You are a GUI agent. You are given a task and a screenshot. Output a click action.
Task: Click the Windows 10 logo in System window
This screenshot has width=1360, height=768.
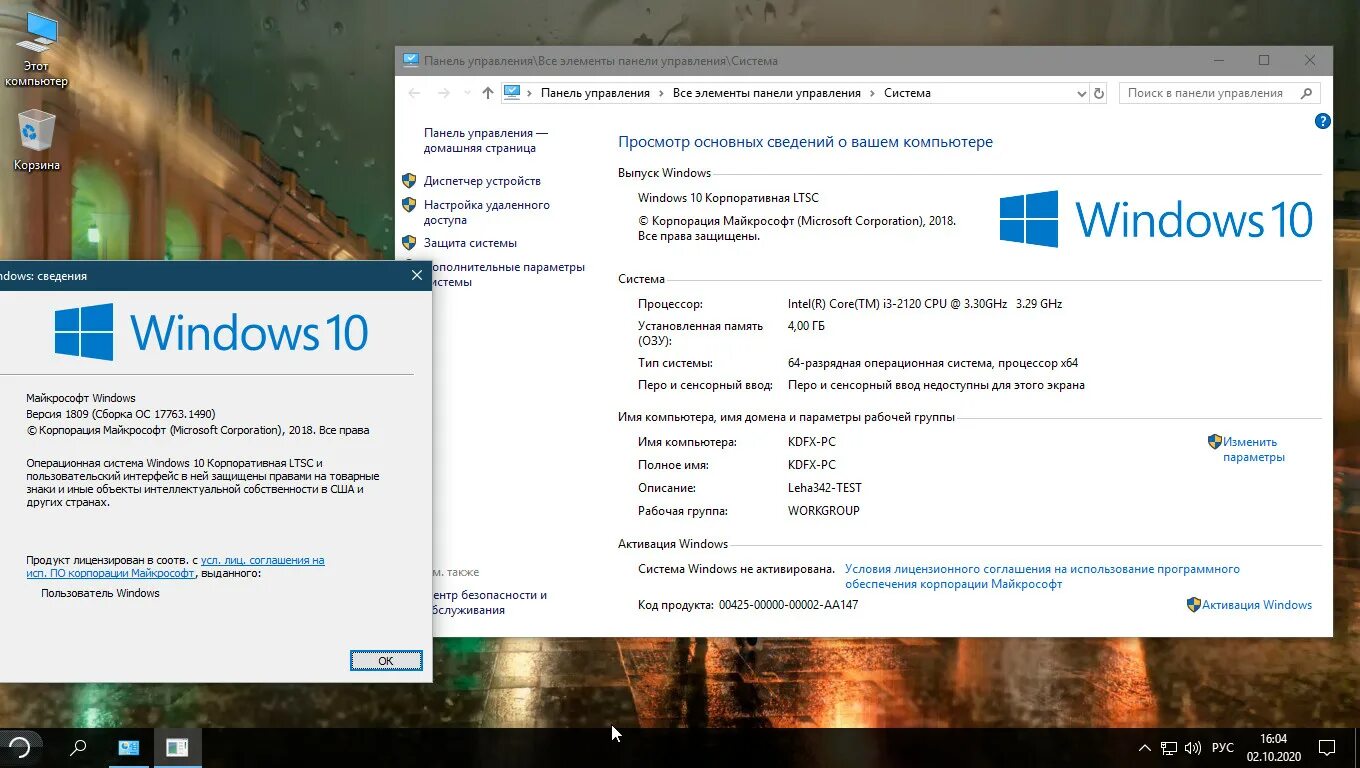tap(1156, 219)
